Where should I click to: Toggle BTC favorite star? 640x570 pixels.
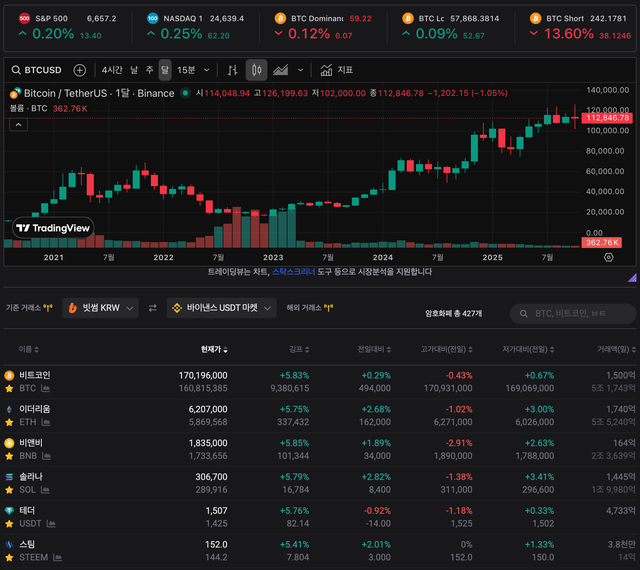point(9,388)
